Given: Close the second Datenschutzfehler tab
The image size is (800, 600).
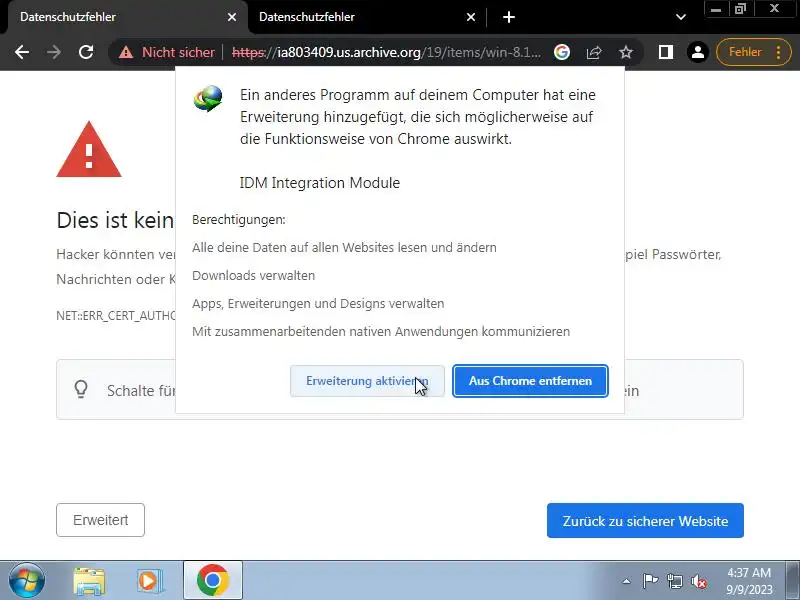Looking at the screenshot, I should pyautogui.click(x=471, y=17).
